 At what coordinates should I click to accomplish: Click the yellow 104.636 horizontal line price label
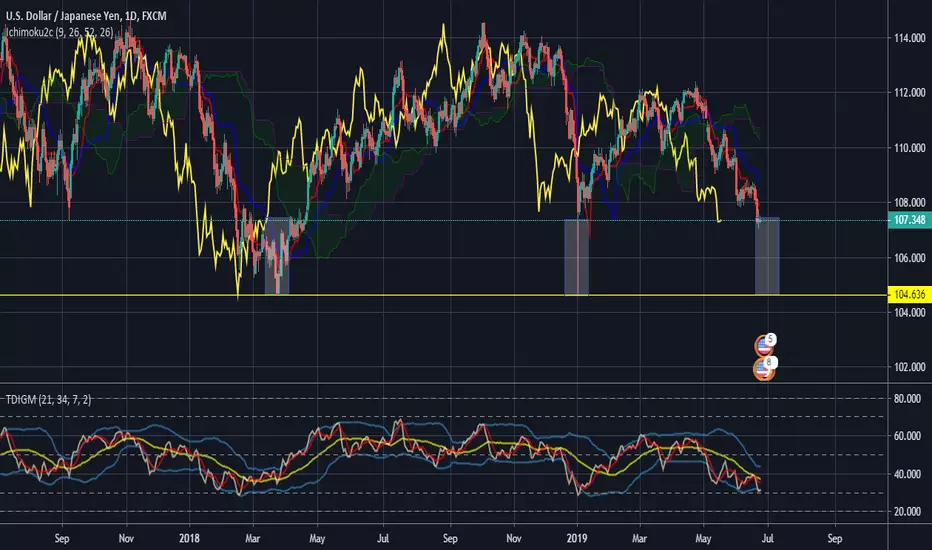pos(909,294)
